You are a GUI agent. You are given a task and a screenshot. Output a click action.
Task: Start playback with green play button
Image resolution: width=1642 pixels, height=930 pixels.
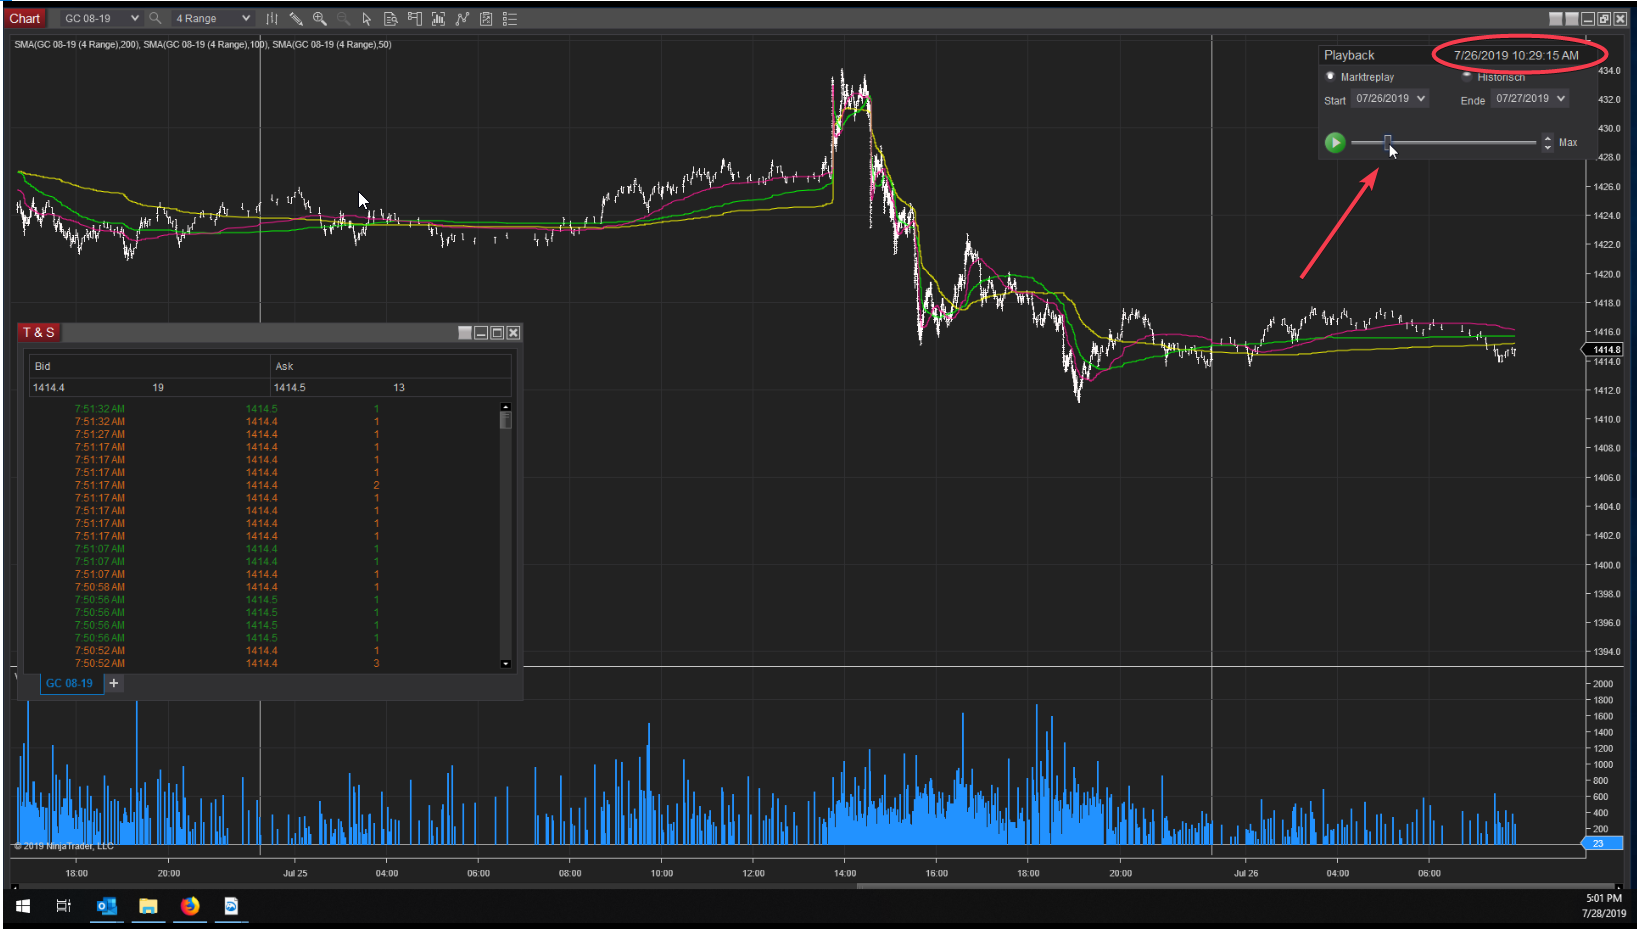click(1335, 142)
